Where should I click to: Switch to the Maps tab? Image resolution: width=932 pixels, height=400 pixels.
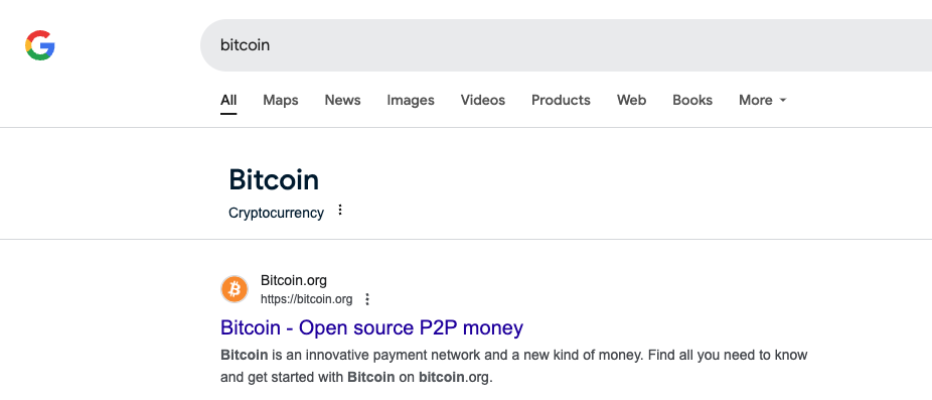point(281,100)
